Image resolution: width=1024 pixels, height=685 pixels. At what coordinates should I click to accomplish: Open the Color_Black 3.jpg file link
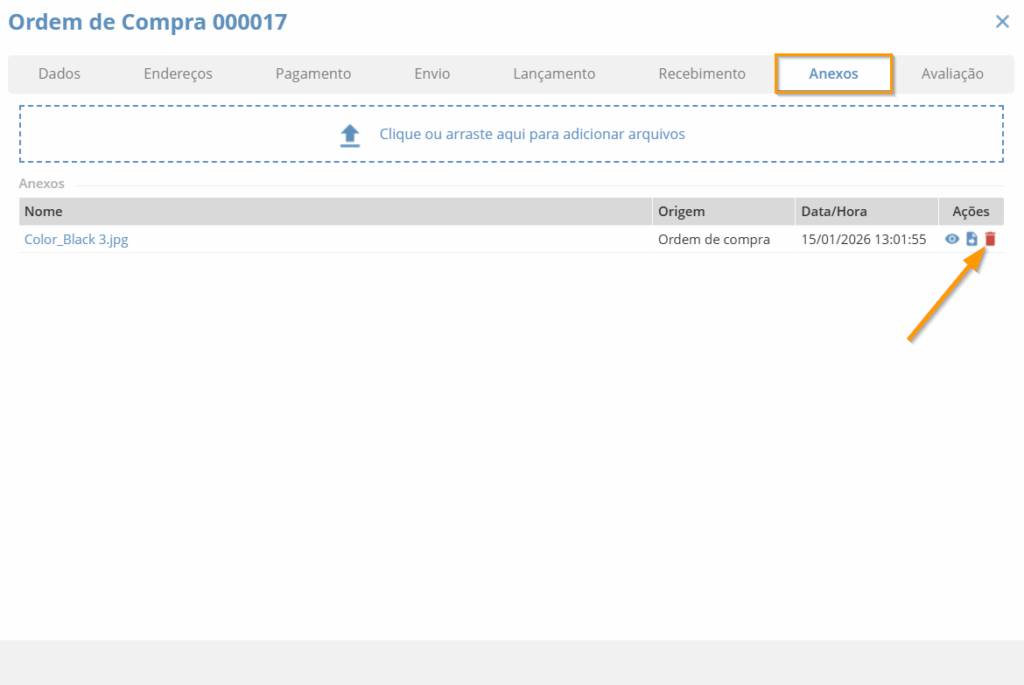76,240
